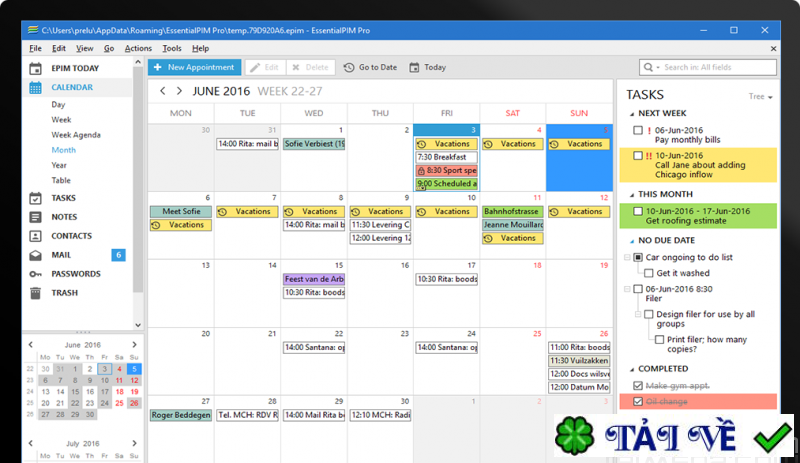Click recurring icon on Friday 3 Vacations event
This screenshot has width=800, height=463.
(421, 144)
